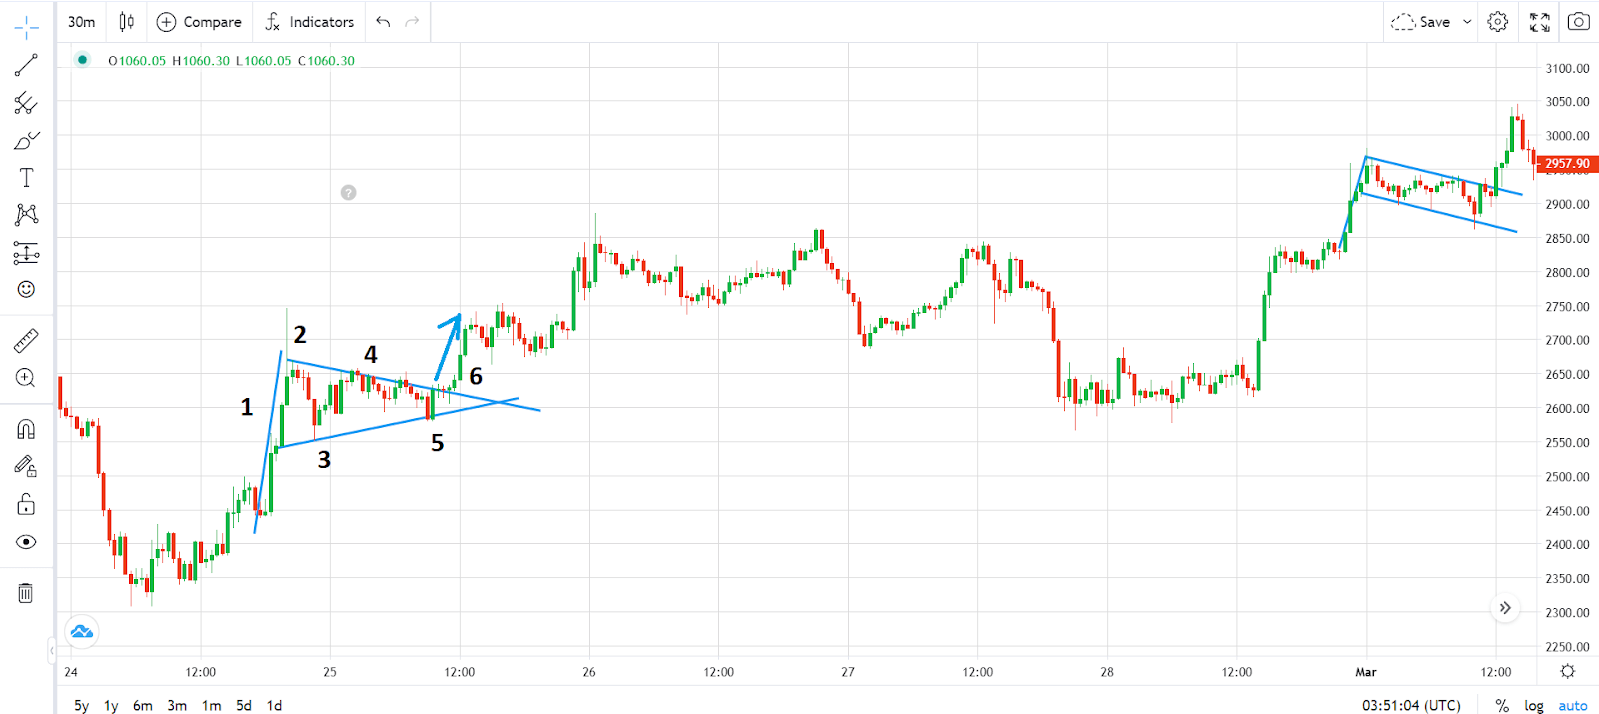1599x714 pixels.
Task: Activate the zoom in tool
Action: 26,378
